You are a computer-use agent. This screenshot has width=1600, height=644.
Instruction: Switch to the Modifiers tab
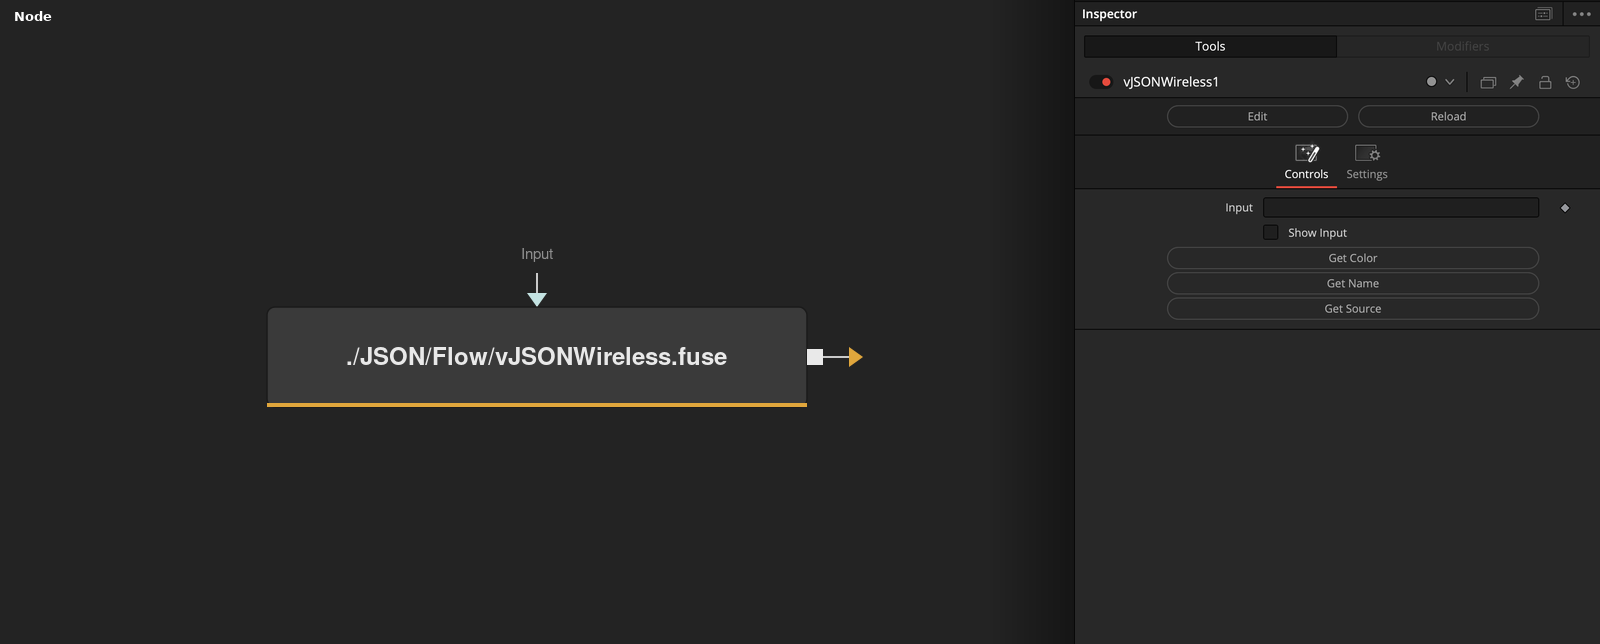point(1463,46)
